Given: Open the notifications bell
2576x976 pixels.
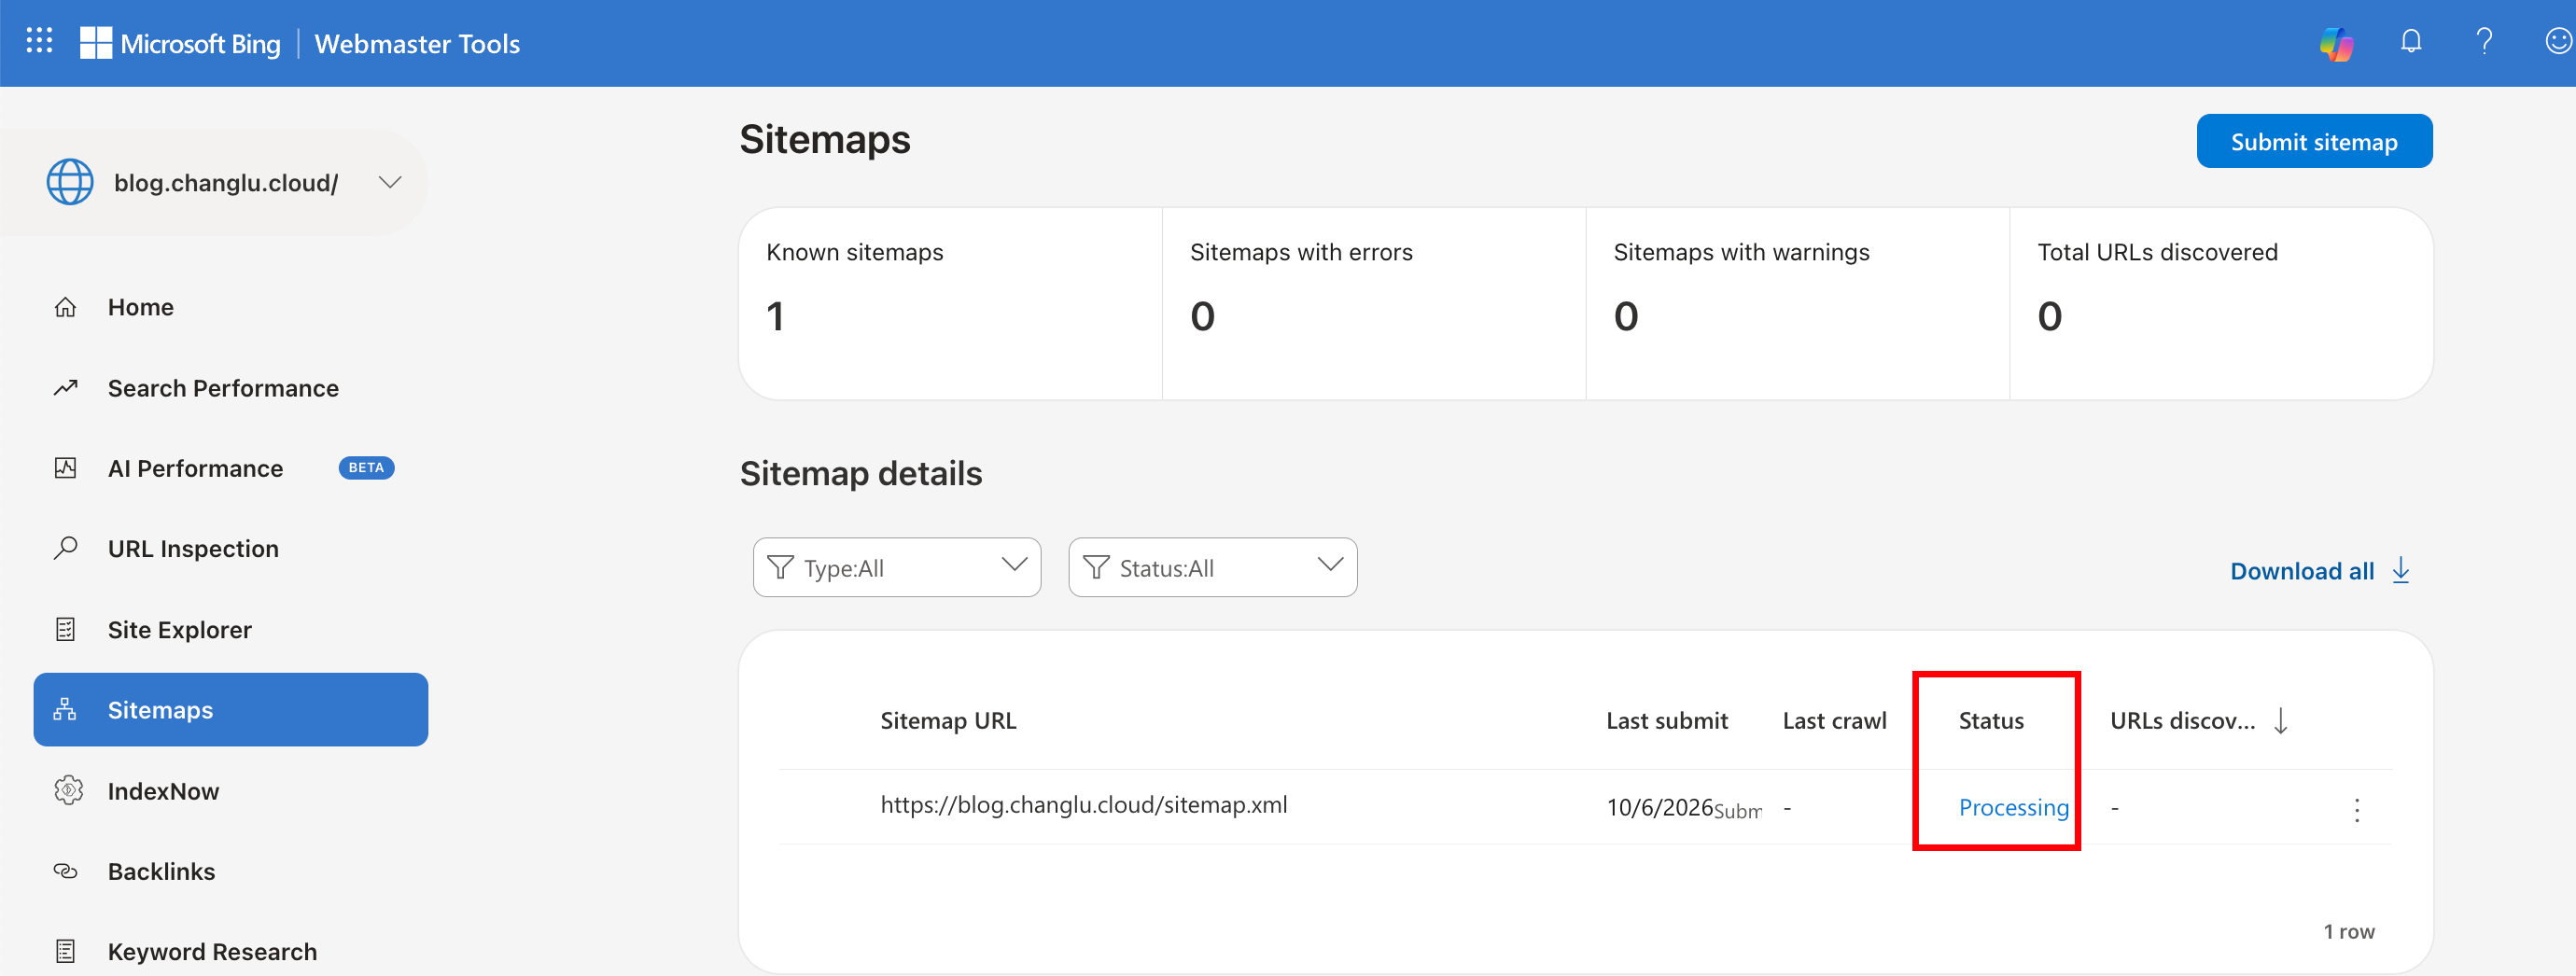Looking at the screenshot, I should click(2411, 41).
